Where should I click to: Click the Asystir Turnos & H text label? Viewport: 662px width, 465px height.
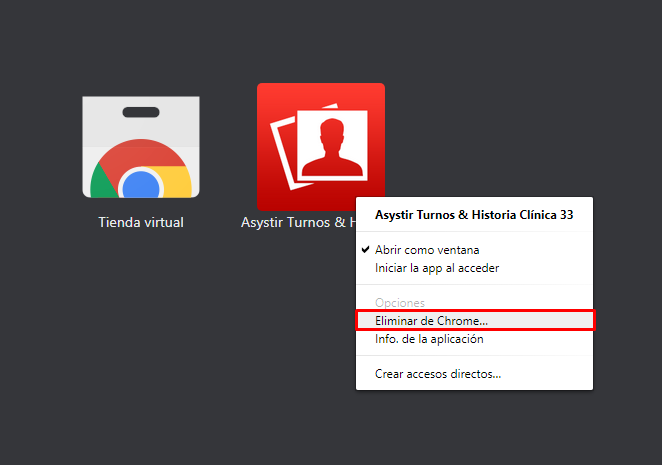pos(298,222)
